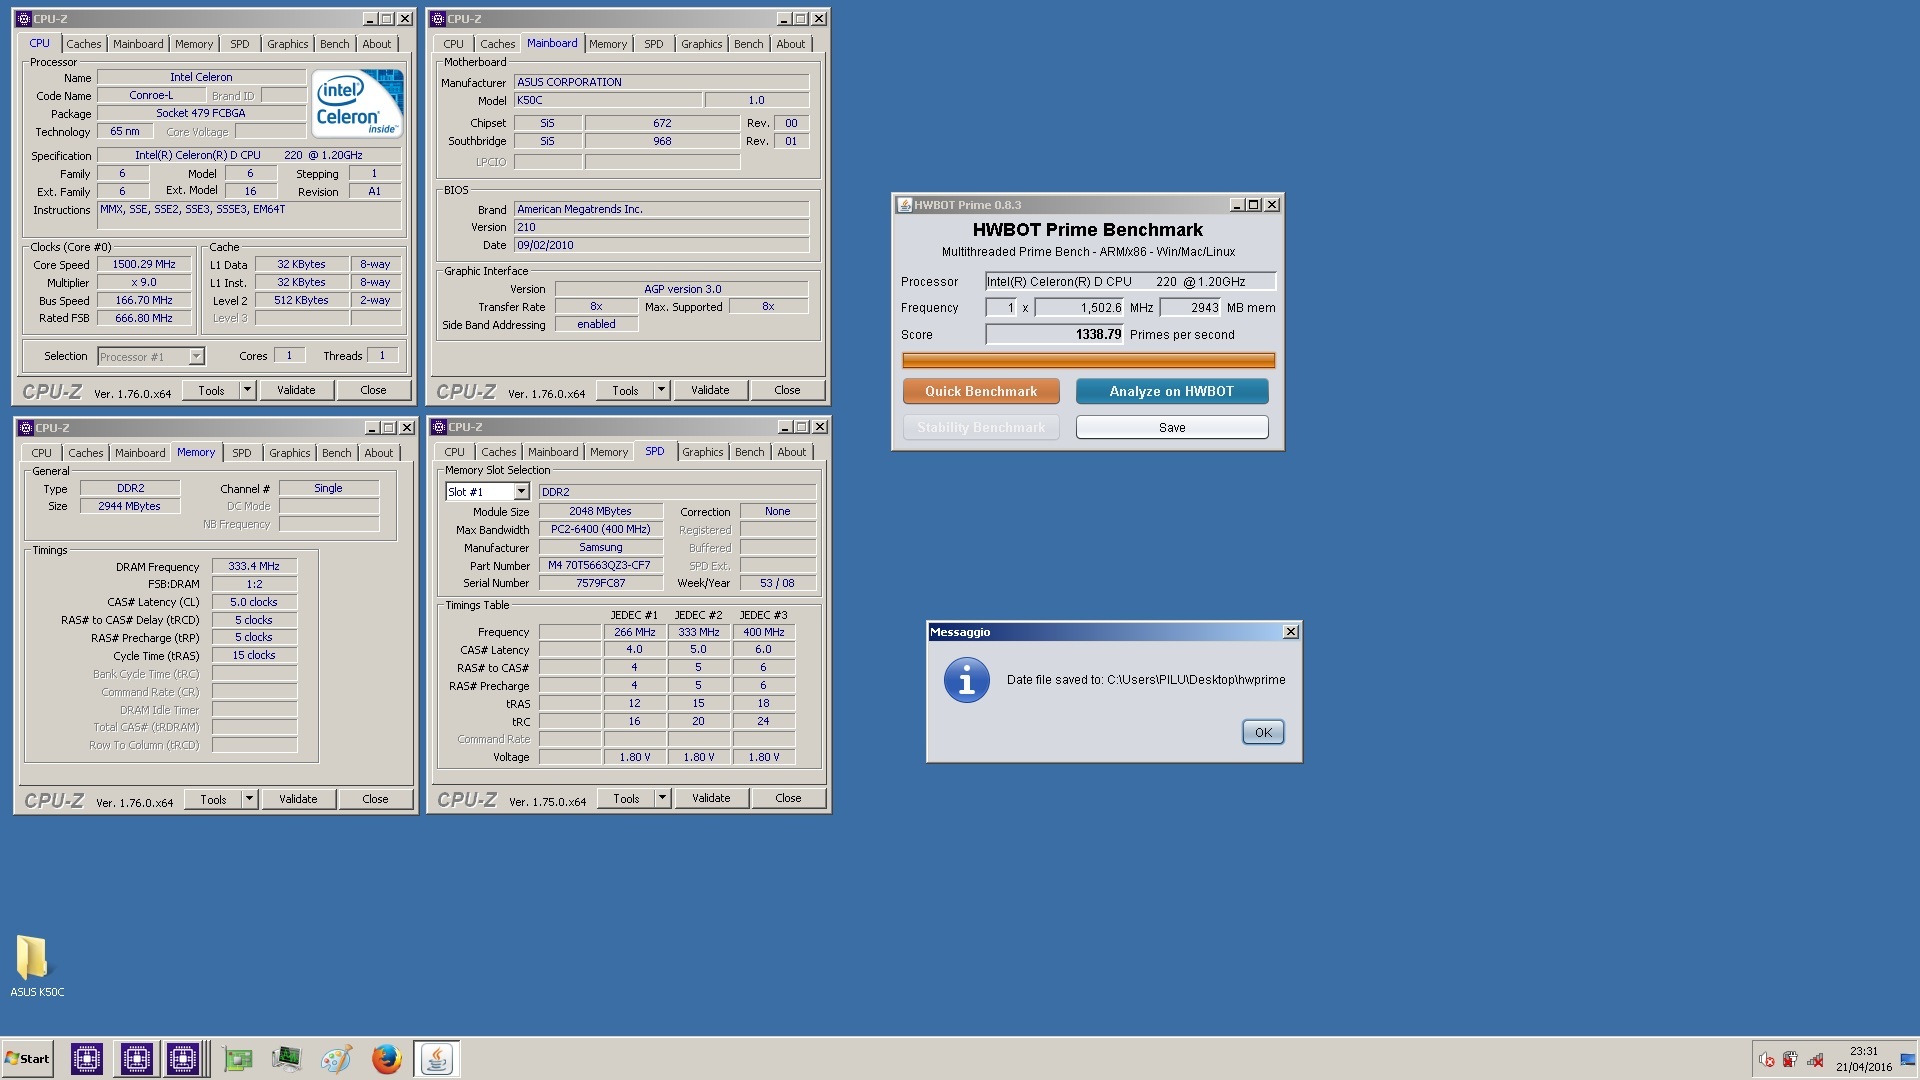The width and height of the screenshot is (1920, 1080).
Task: Click the HWBOT Processor name field
Action: (x=1130, y=282)
